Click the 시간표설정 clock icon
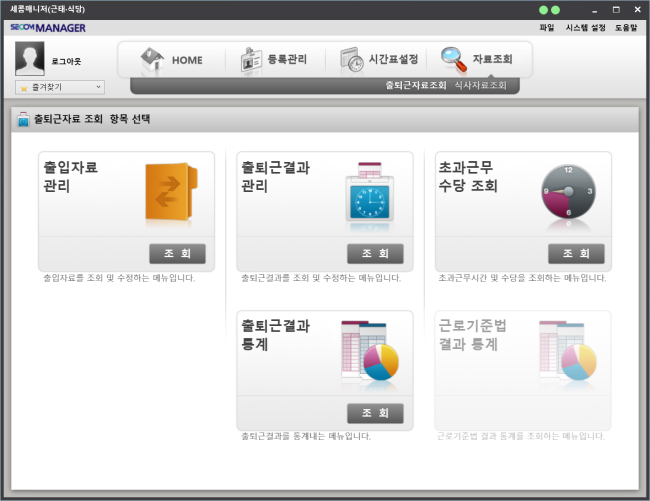 (351, 60)
